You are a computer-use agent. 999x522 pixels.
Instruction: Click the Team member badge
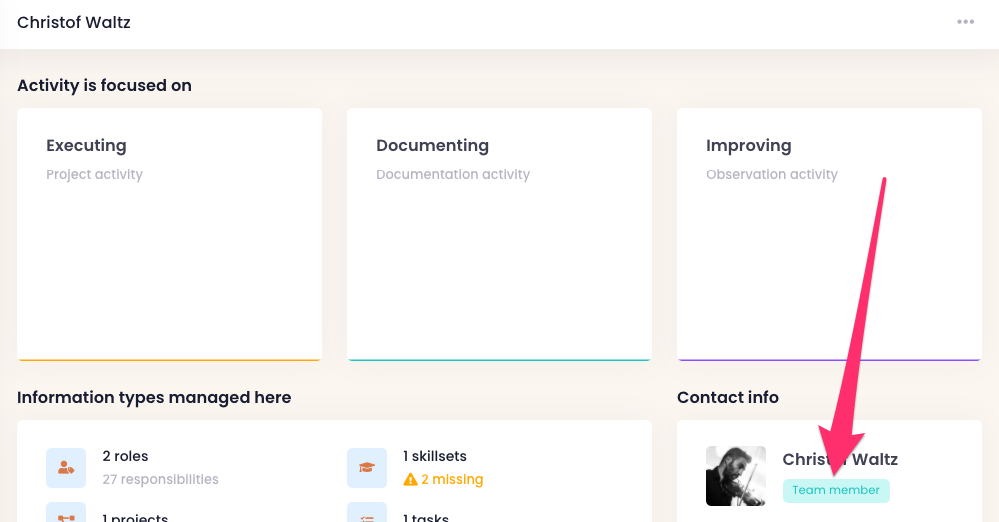pos(836,491)
